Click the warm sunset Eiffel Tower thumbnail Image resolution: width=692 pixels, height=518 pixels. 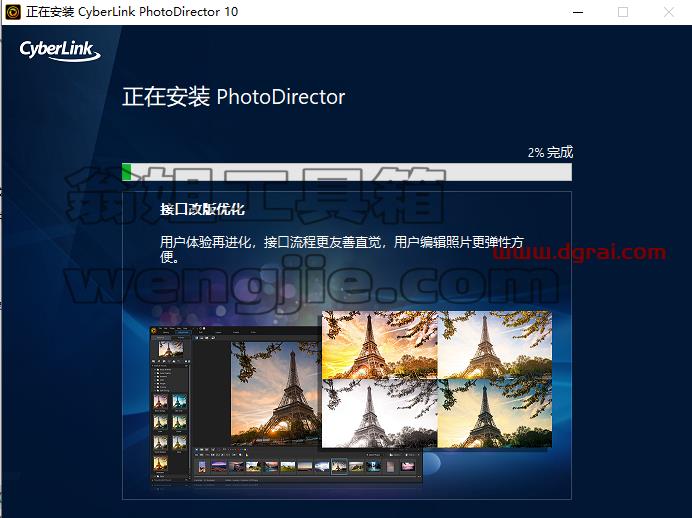tap(380, 345)
